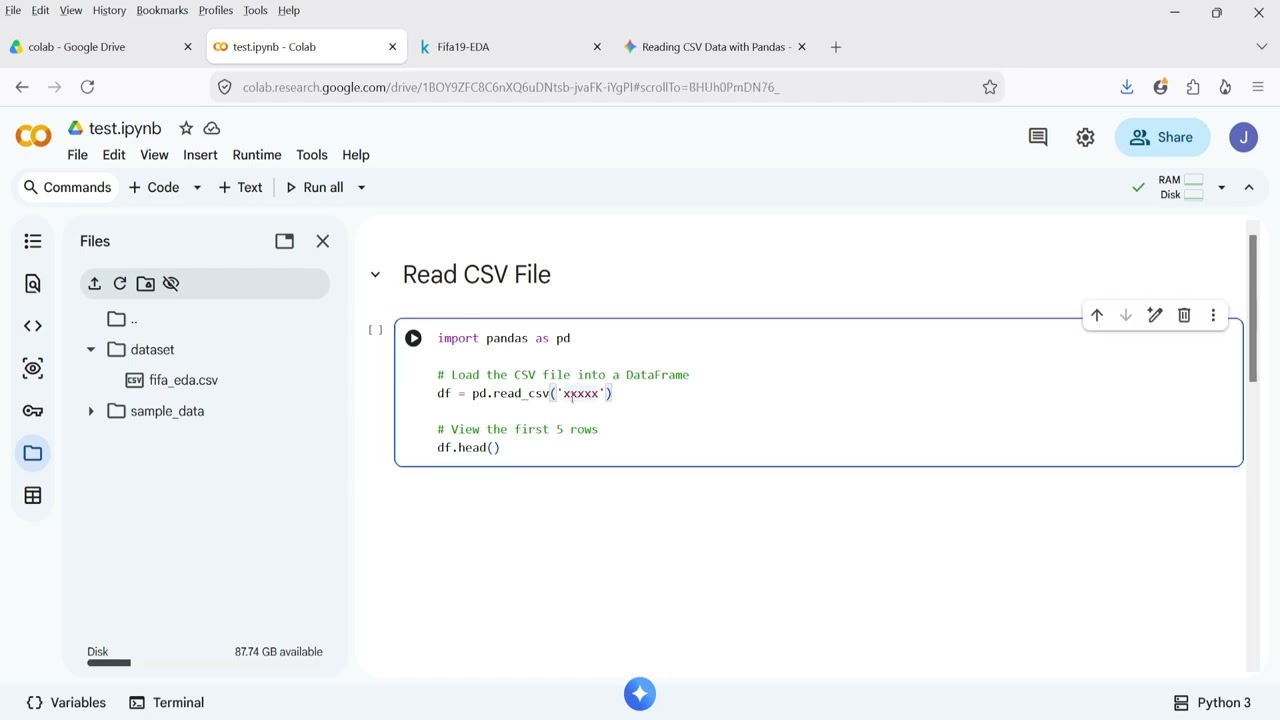Collapse the header toolbar chevron
This screenshot has width=1280, height=720.
[x=1249, y=187]
